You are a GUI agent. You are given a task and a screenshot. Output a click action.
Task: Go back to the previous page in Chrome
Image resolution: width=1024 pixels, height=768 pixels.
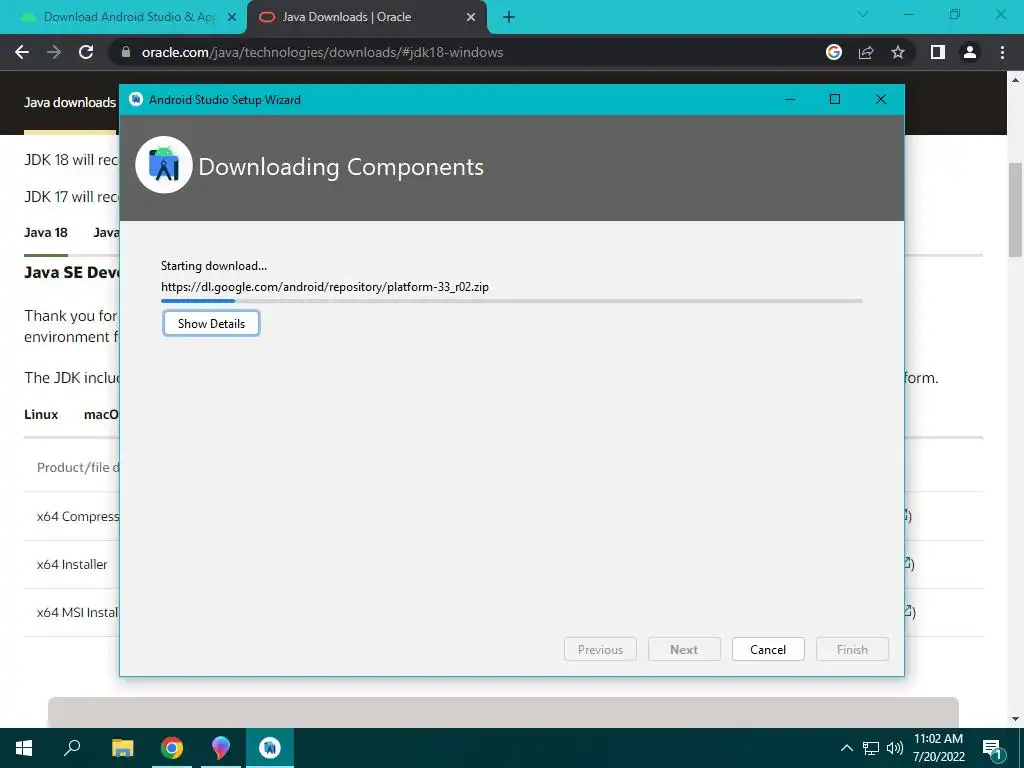(x=22, y=52)
